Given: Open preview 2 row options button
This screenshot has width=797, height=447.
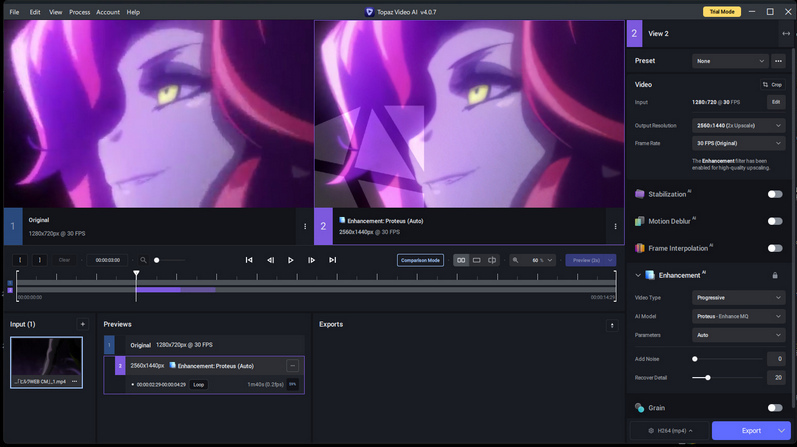Looking at the screenshot, I should coord(292,366).
